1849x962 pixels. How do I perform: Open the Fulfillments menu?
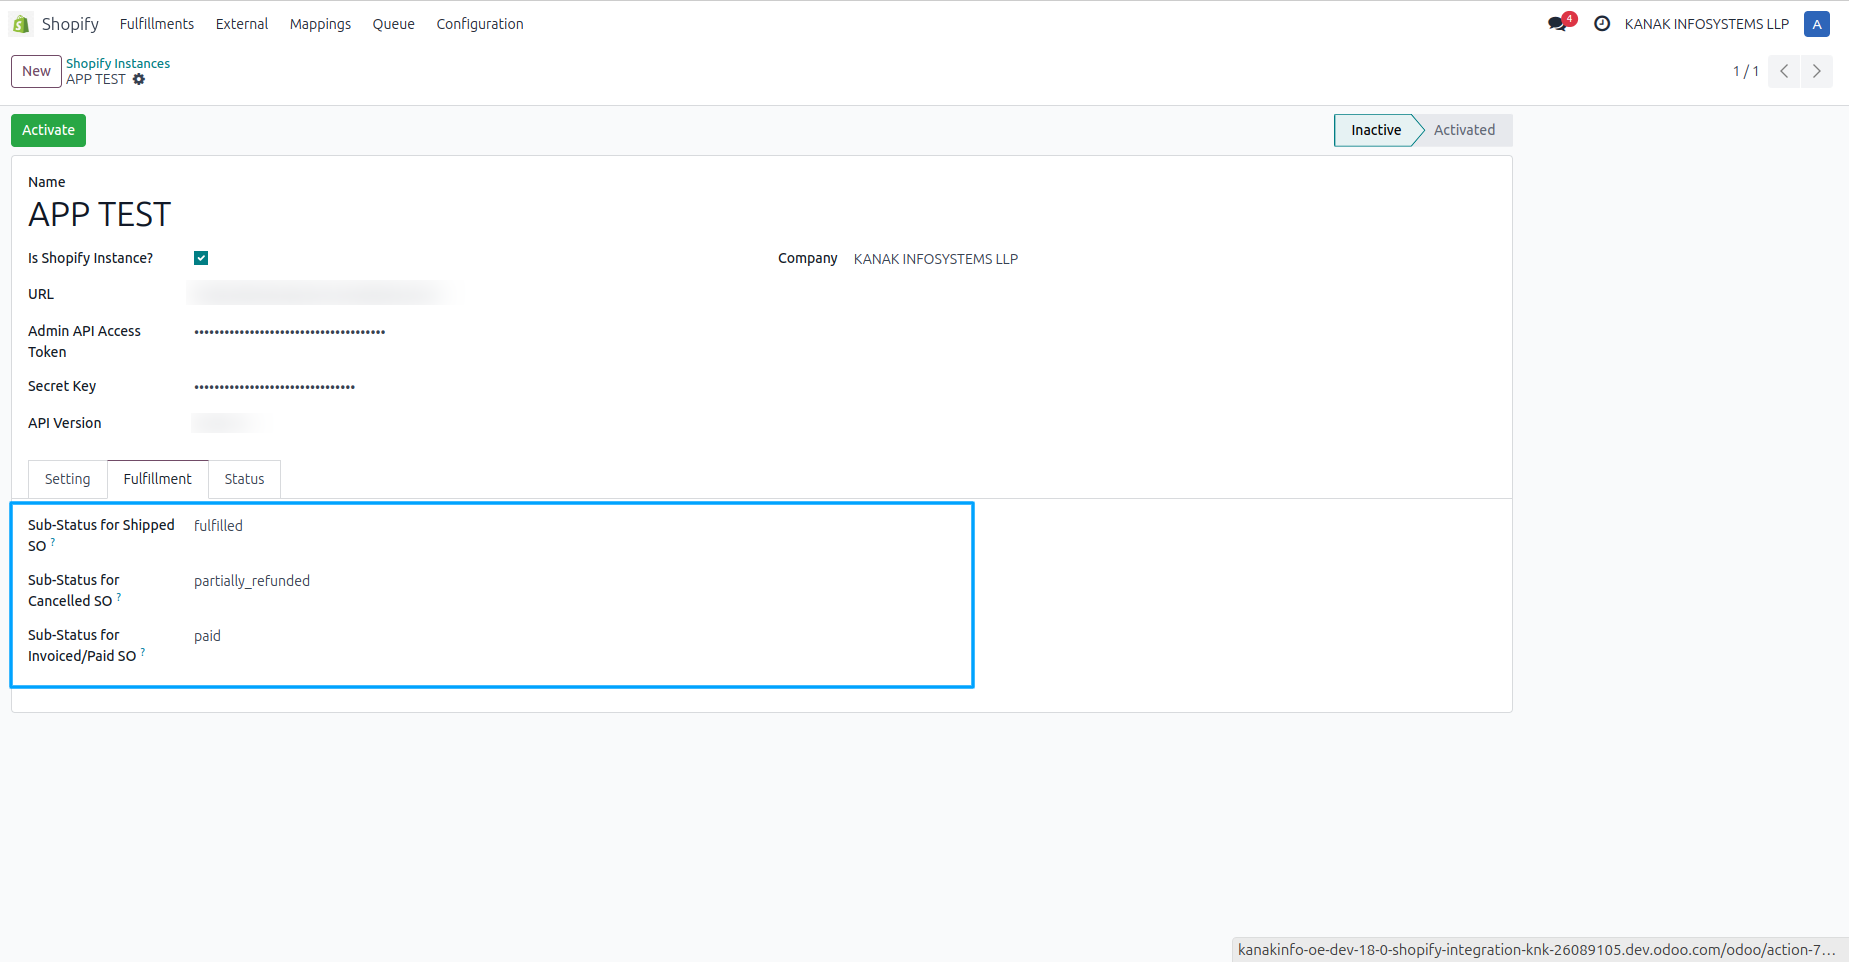pos(157,24)
